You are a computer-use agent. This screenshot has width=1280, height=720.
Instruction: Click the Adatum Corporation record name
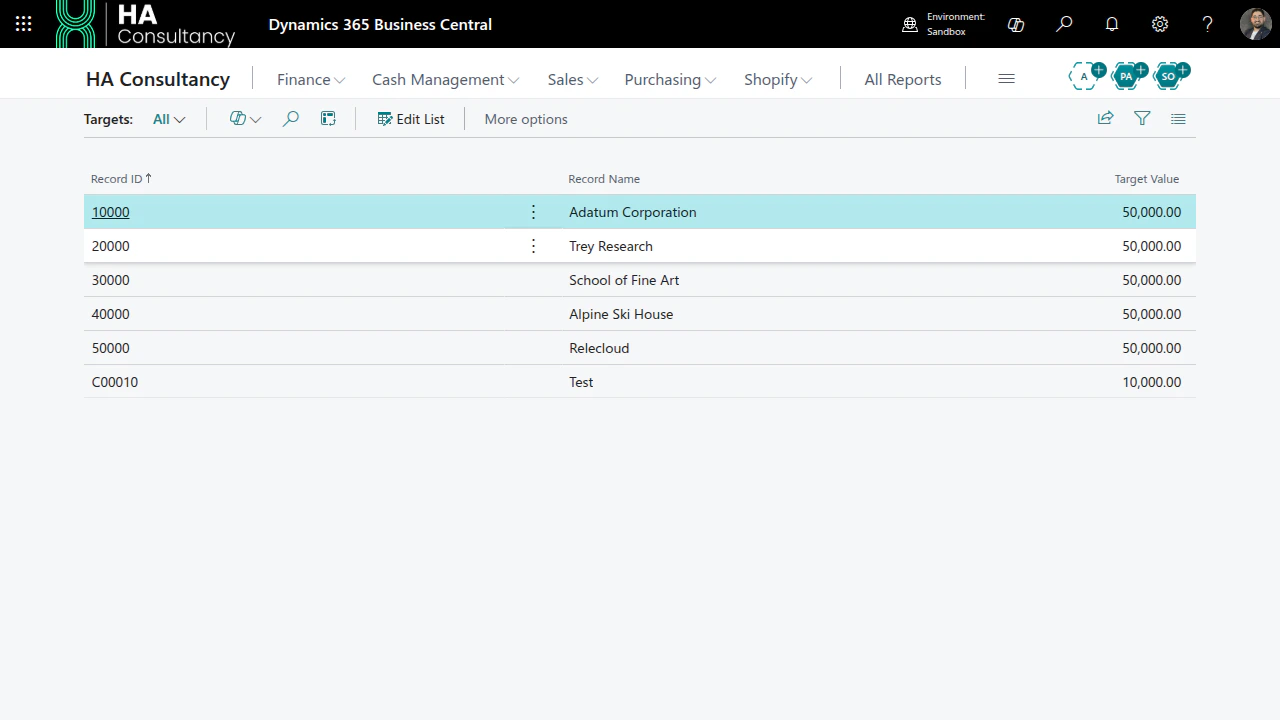point(633,212)
